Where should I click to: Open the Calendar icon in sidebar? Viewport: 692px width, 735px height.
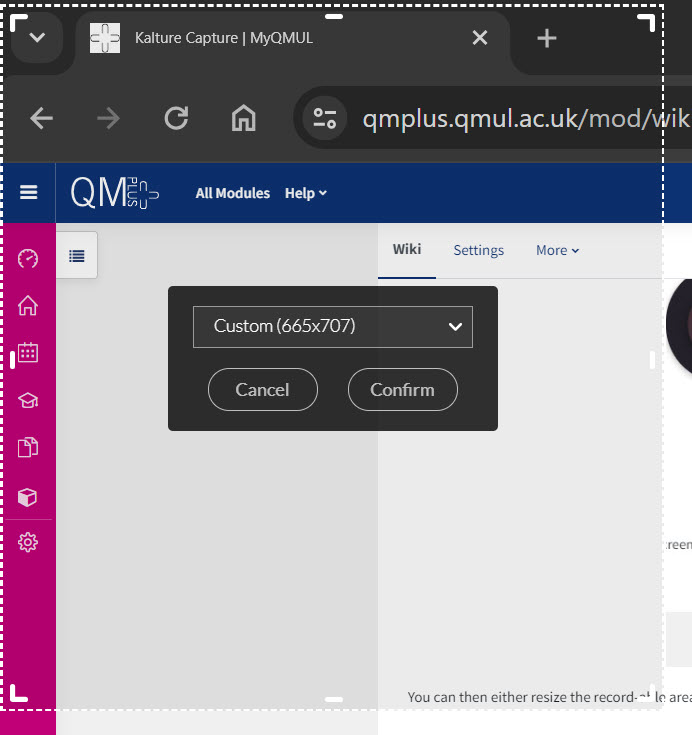point(28,352)
